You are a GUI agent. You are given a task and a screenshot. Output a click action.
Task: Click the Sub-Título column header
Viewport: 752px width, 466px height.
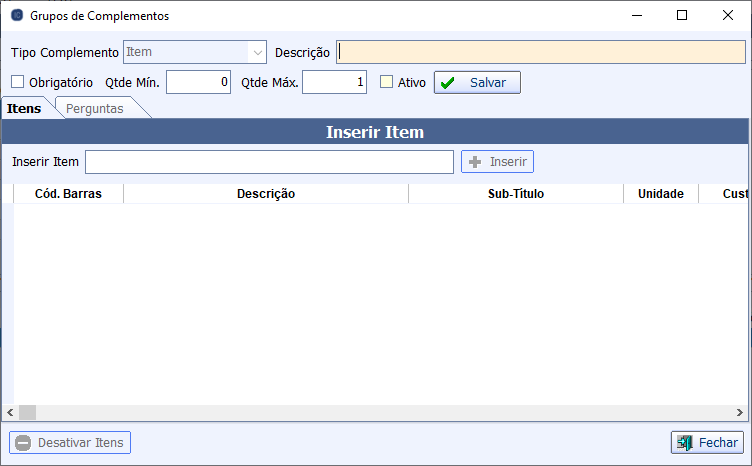pyautogui.click(x=515, y=194)
